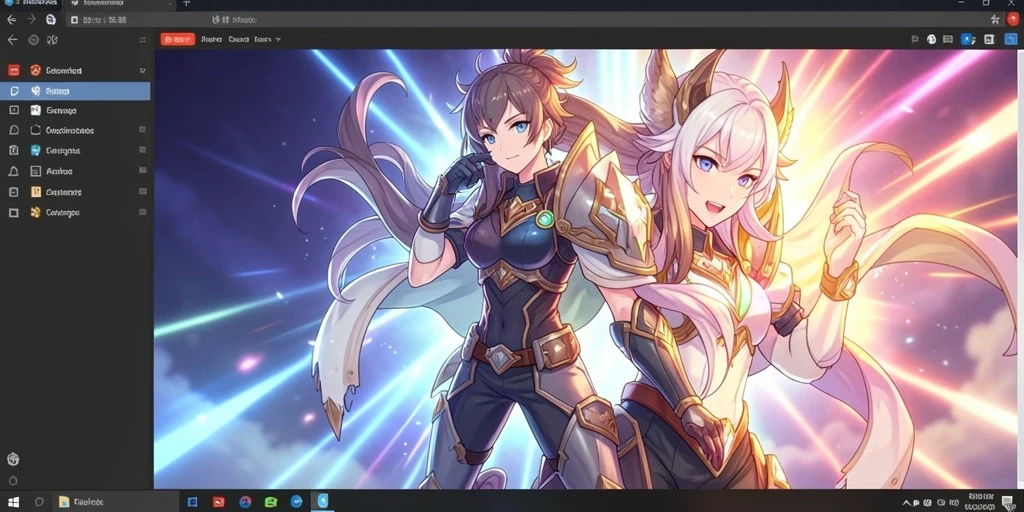Click the blue square button at the toolbar's far right
The width and height of the screenshot is (1024, 512).
tap(1012, 39)
